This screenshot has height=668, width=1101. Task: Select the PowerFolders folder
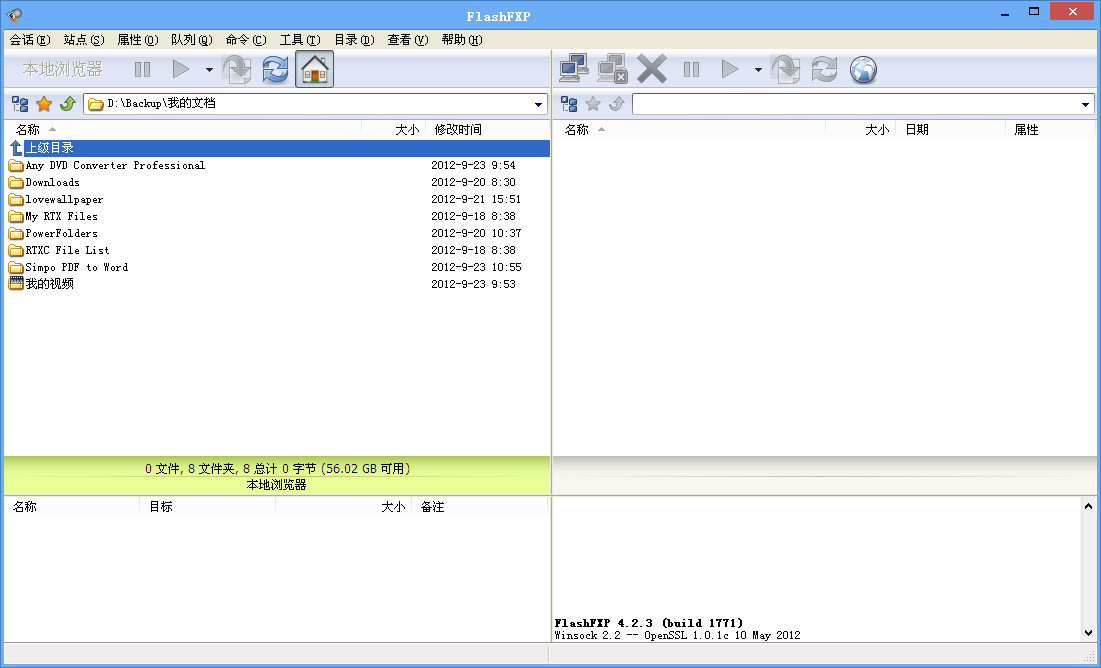tap(278, 233)
